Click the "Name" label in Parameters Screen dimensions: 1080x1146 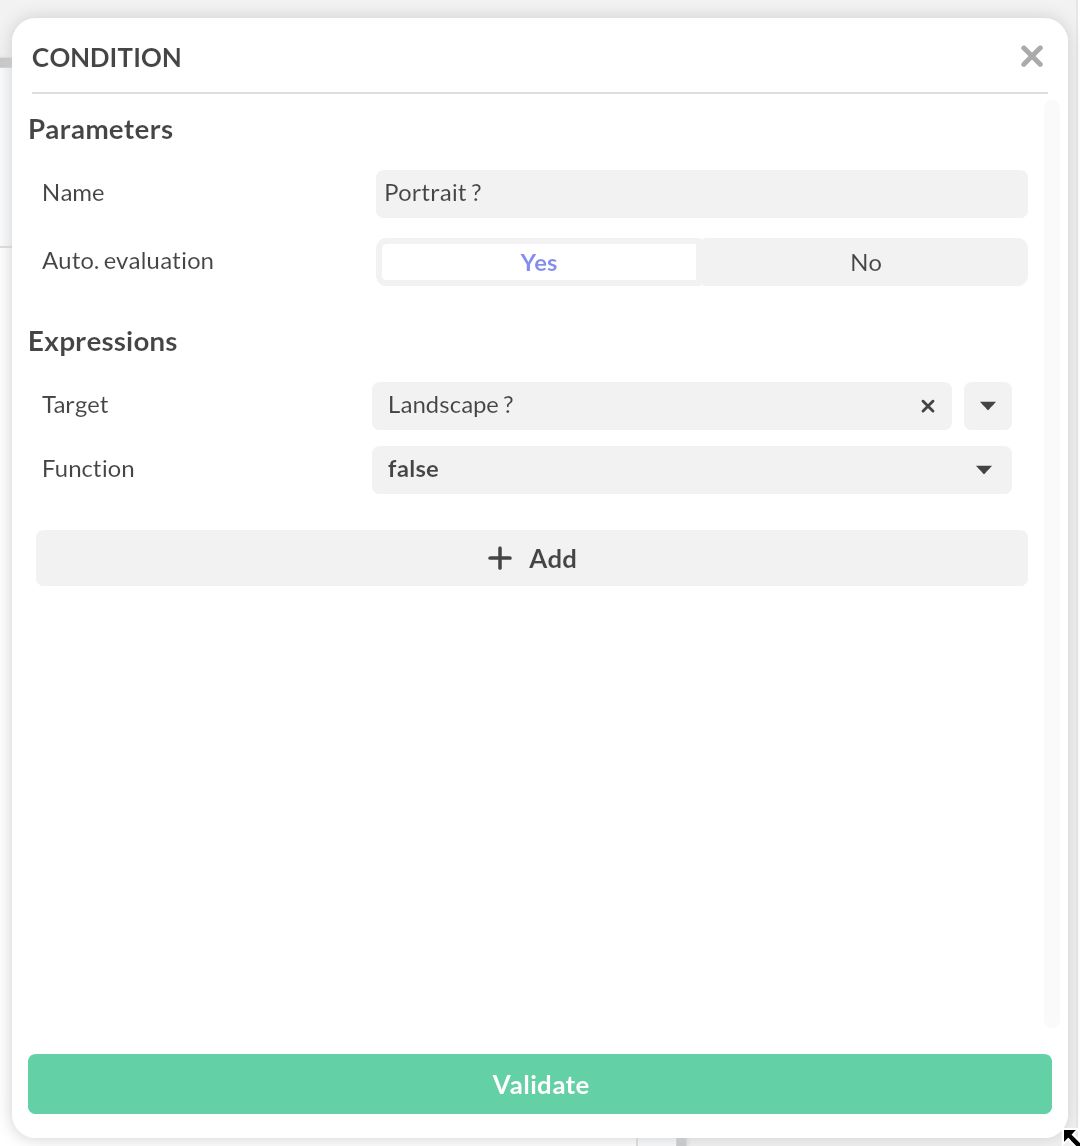[x=73, y=193]
